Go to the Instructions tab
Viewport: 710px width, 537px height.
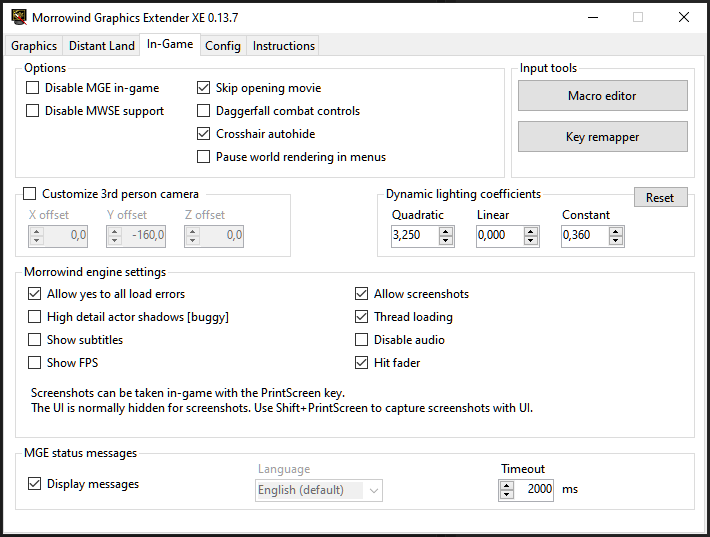(283, 46)
